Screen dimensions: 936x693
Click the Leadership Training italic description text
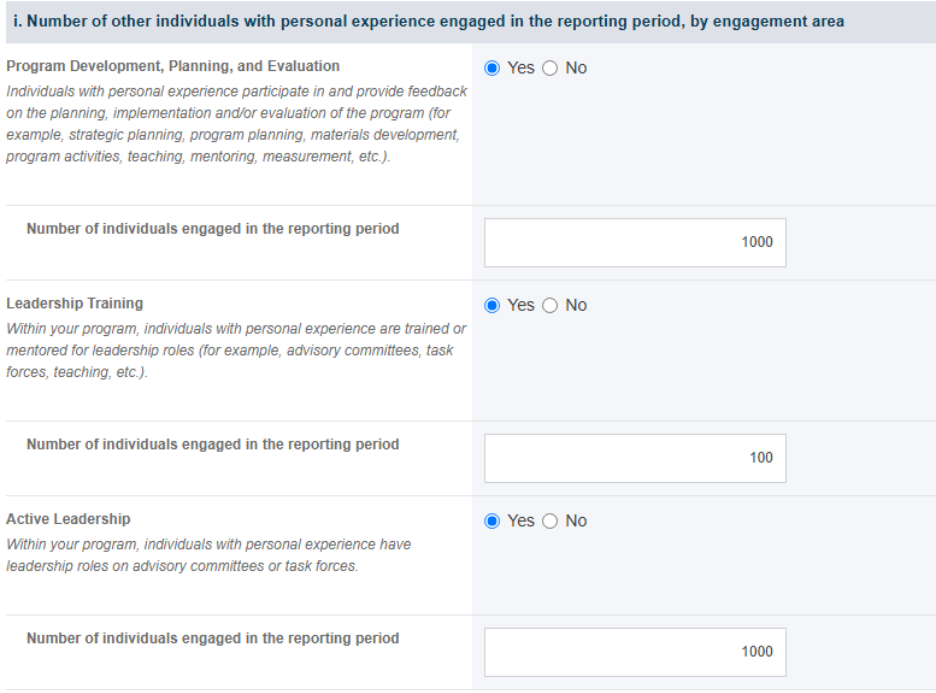pyautogui.click(x=236, y=350)
